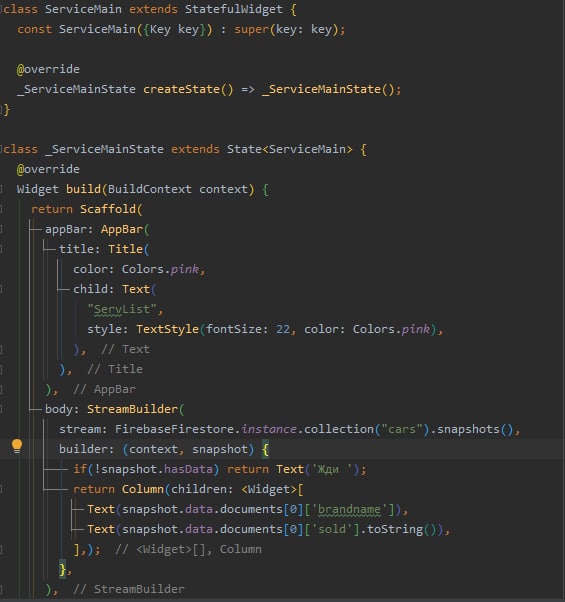The width and height of the screenshot is (565, 602).
Task: Place cursor on the const keyword
Action: point(34,29)
